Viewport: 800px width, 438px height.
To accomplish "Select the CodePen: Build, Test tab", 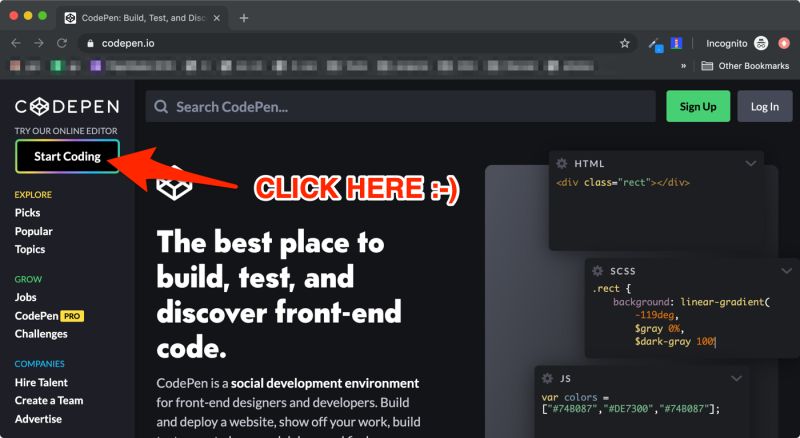I will (143, 18).
